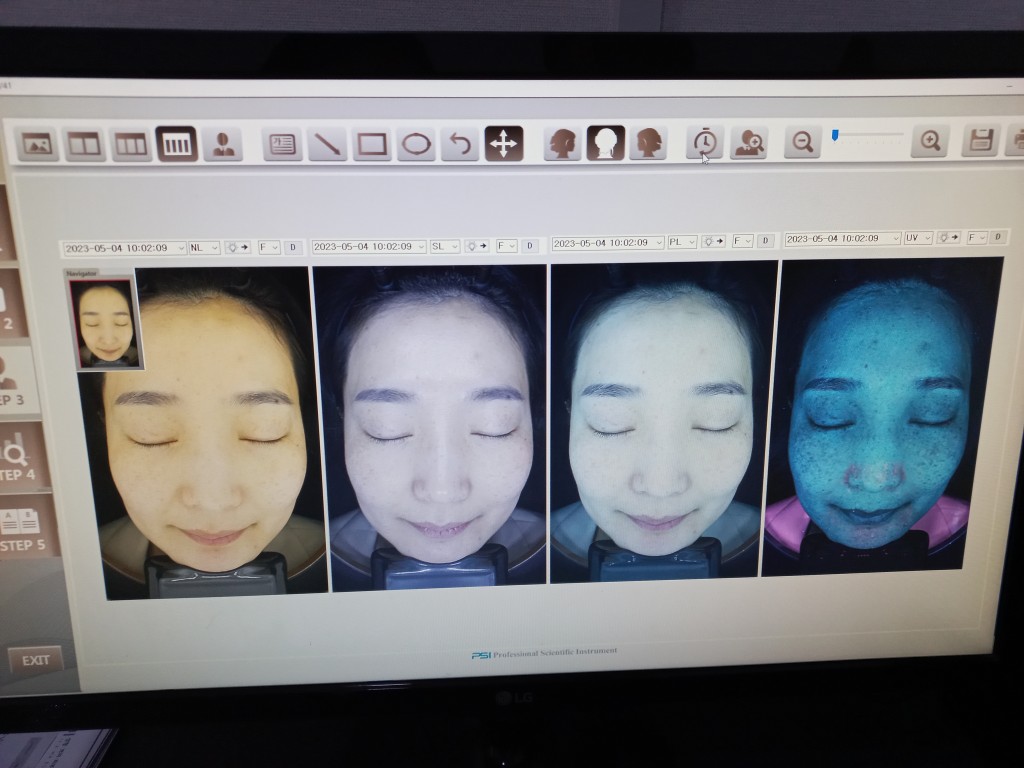Click the zoom in magnifier
Image resolution: width=1024 pixels, height=768 pixels.
(x=930, y=140)
